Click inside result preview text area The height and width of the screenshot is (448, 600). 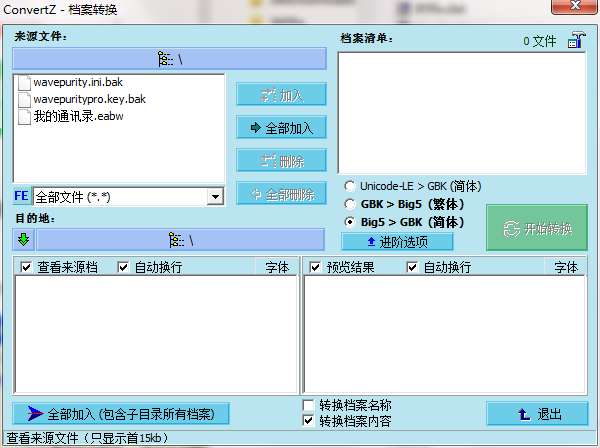pyautogui.click(x=445, y=334)
